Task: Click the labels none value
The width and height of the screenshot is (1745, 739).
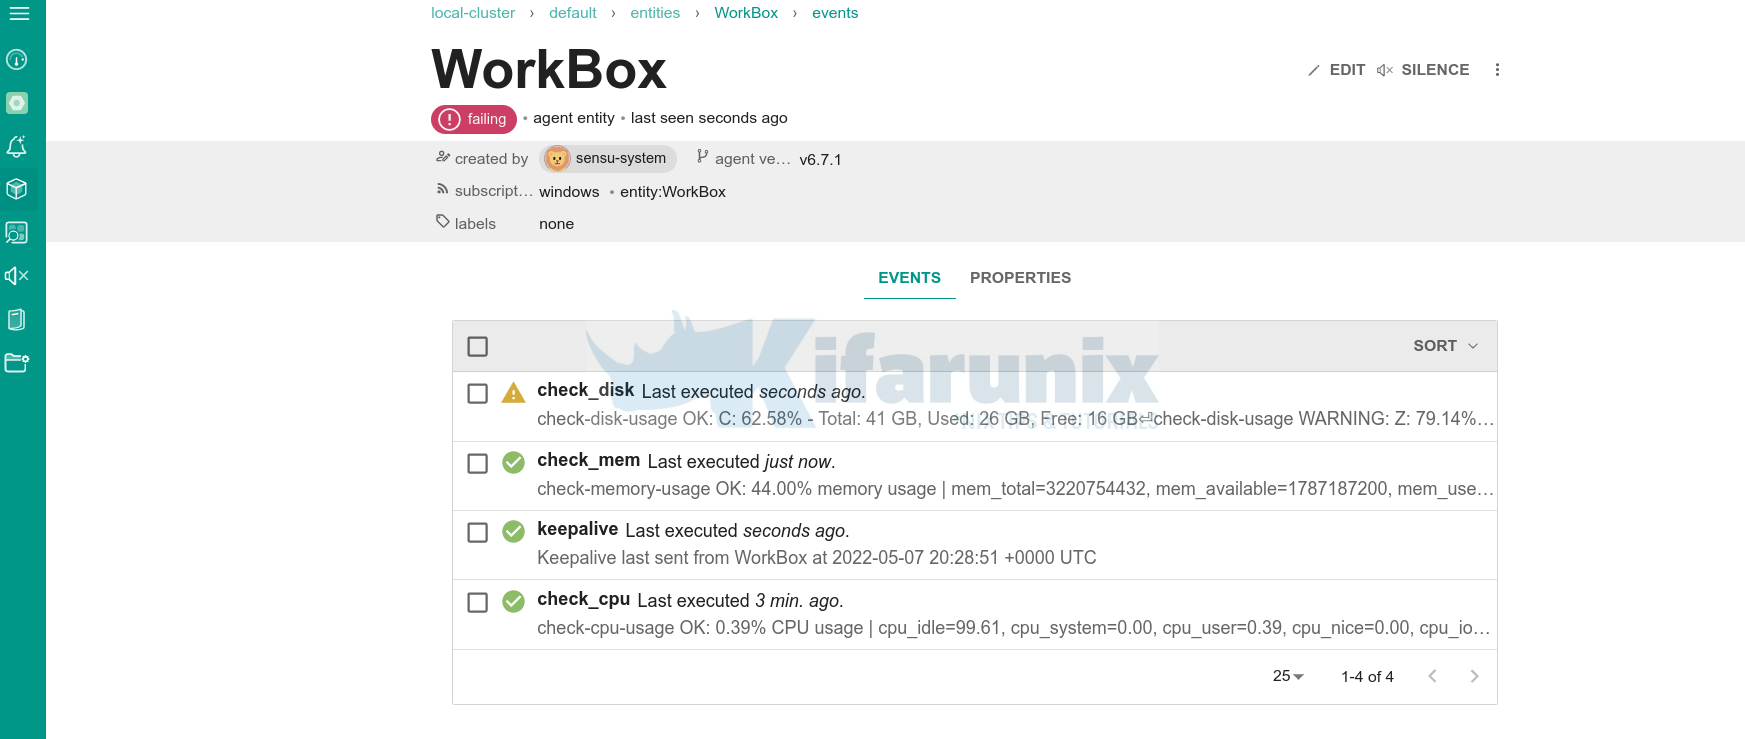Action: (x=556, y=224)
